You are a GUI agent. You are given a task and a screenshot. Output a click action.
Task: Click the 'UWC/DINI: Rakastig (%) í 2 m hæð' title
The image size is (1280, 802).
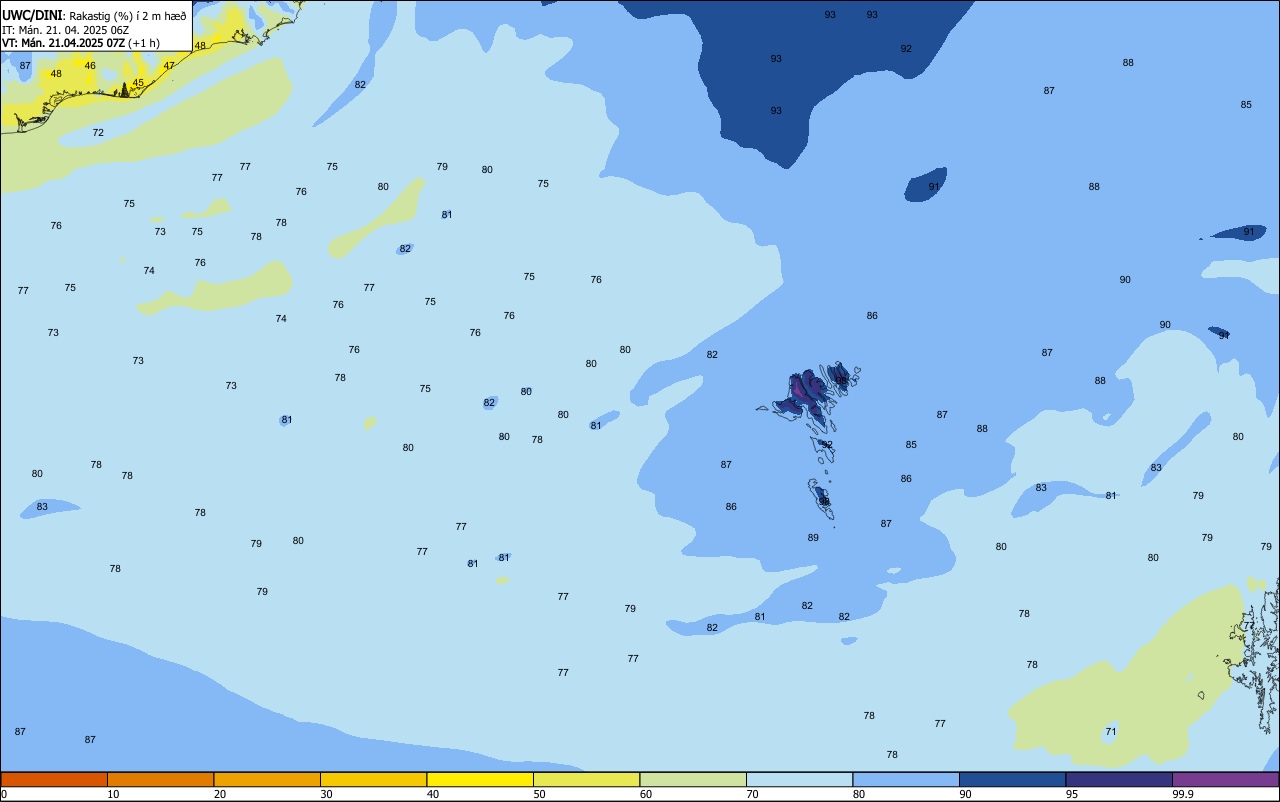[94, 16]
